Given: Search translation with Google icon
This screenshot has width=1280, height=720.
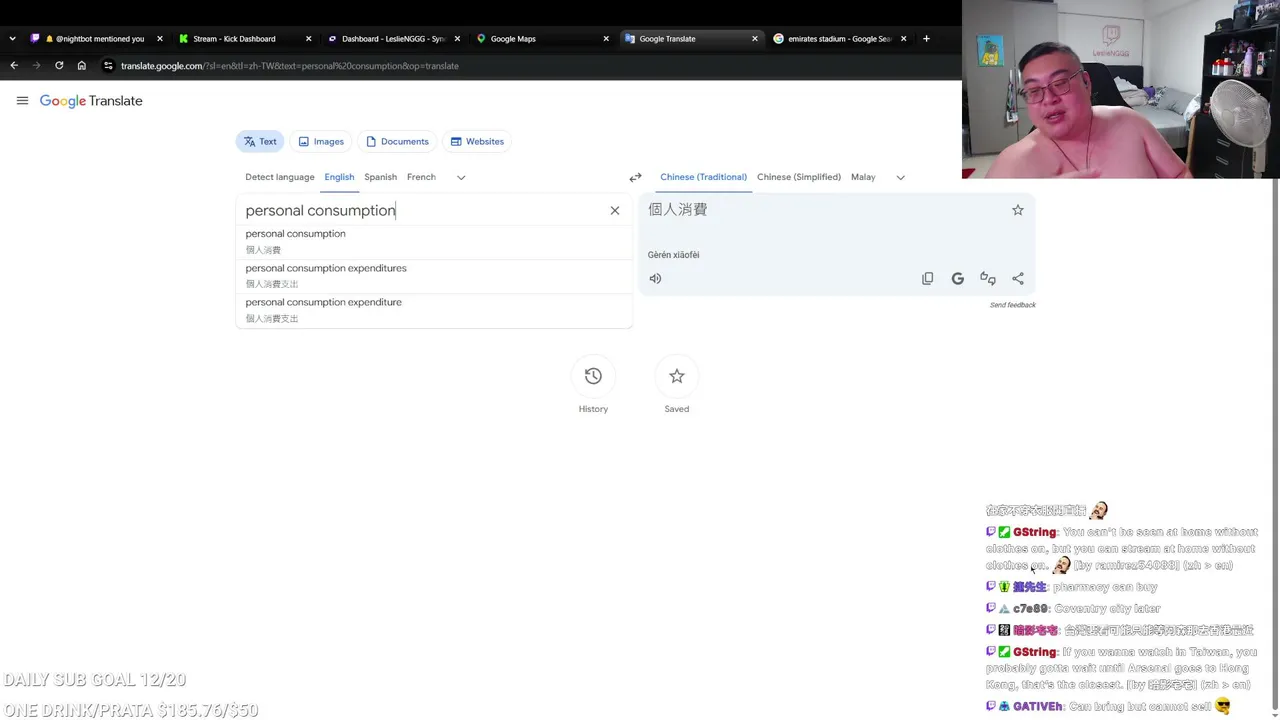Looking at the screenshot, I should pyautogui.click(x=958, y=279).
